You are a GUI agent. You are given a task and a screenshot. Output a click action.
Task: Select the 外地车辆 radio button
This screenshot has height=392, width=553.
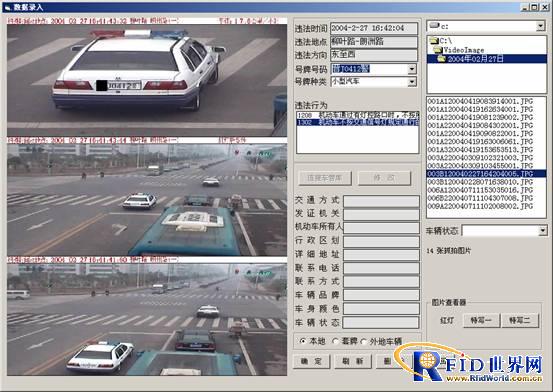[363, 341]
